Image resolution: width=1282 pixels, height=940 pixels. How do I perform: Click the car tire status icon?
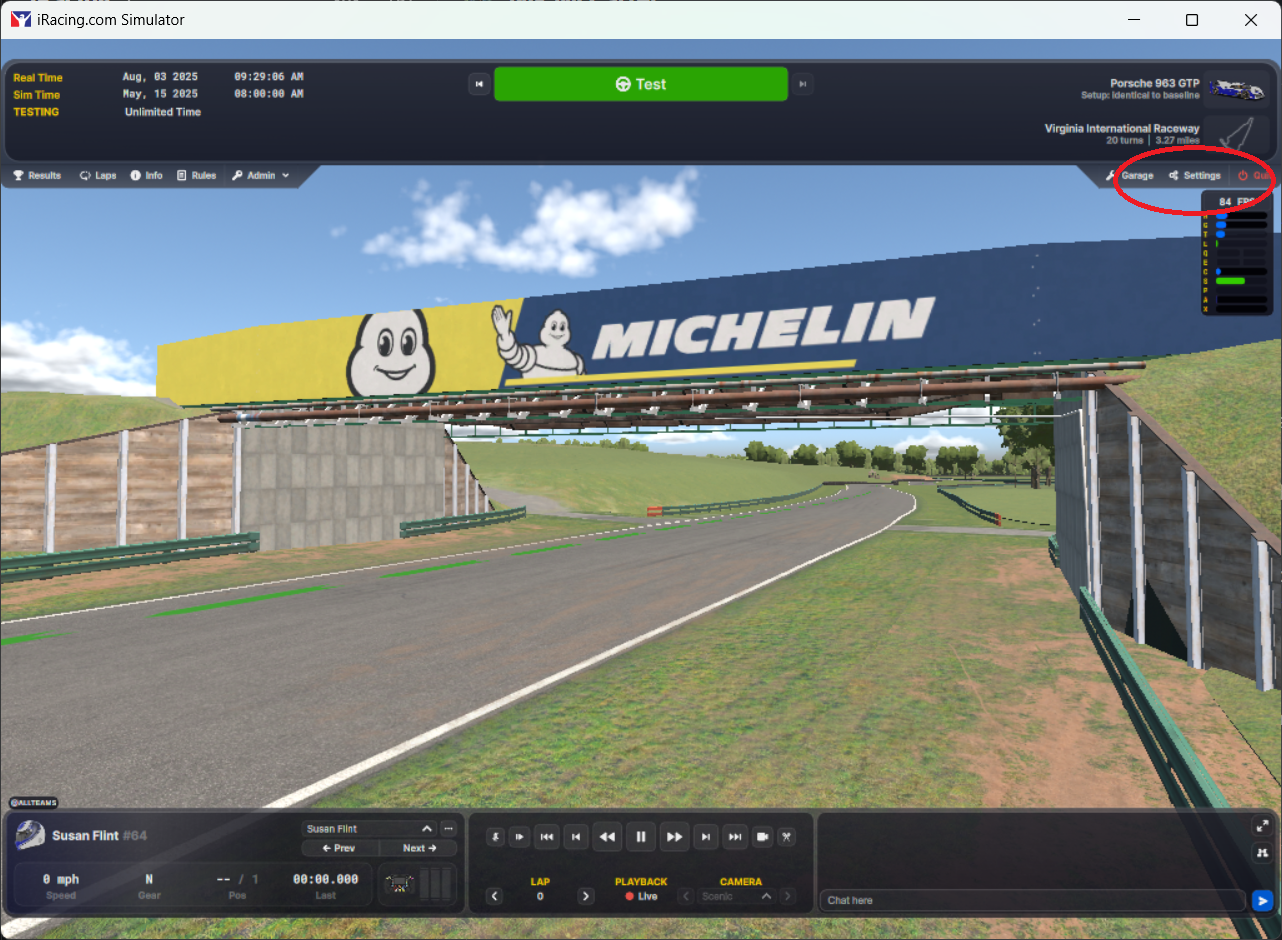(402, 885)
